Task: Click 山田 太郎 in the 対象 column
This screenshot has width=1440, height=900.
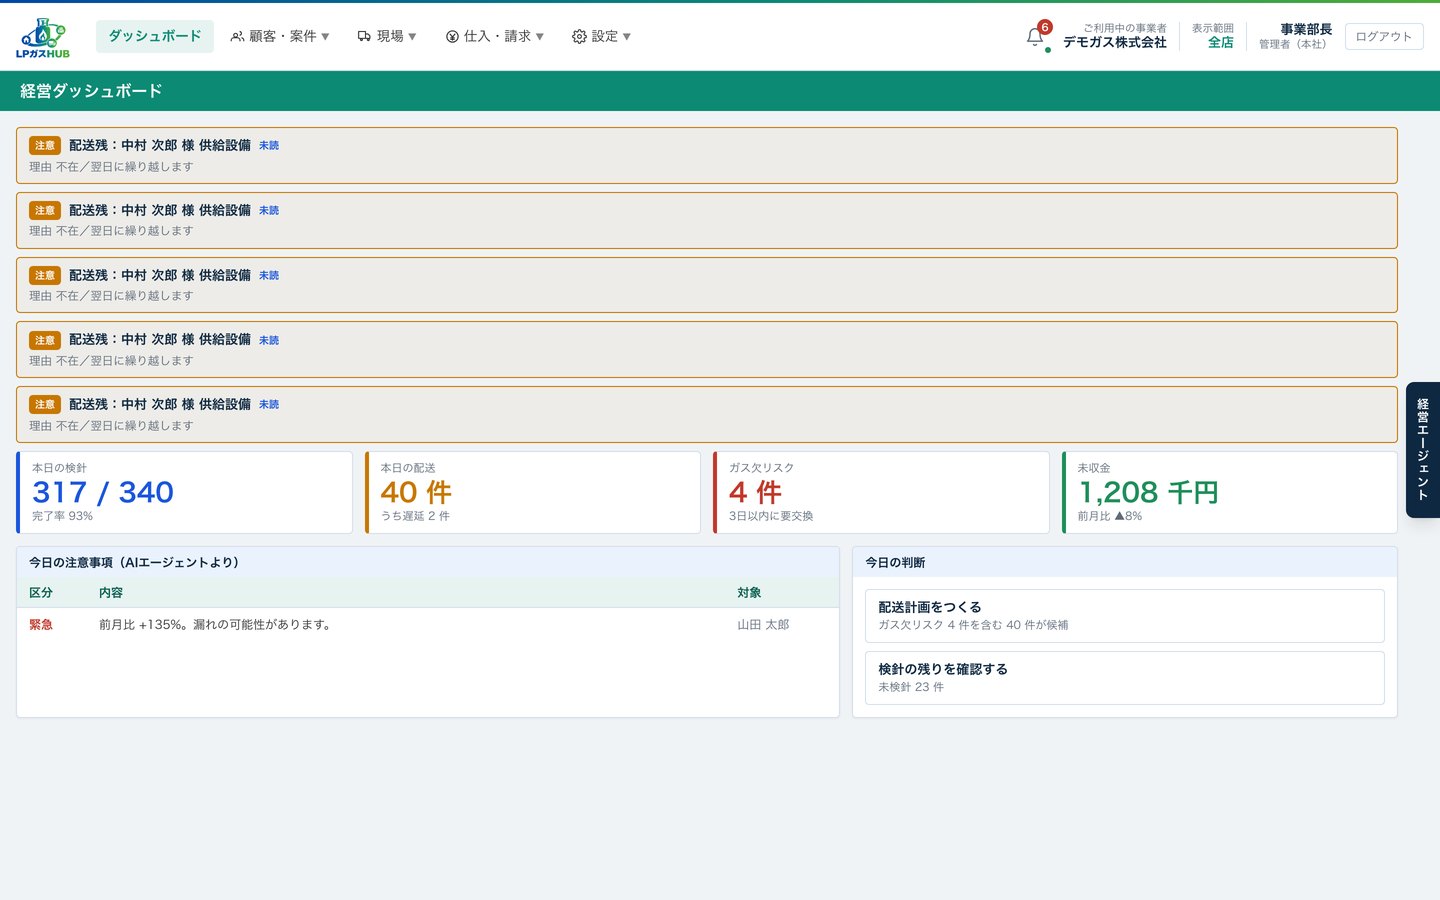Action: (x=763, y=625)
